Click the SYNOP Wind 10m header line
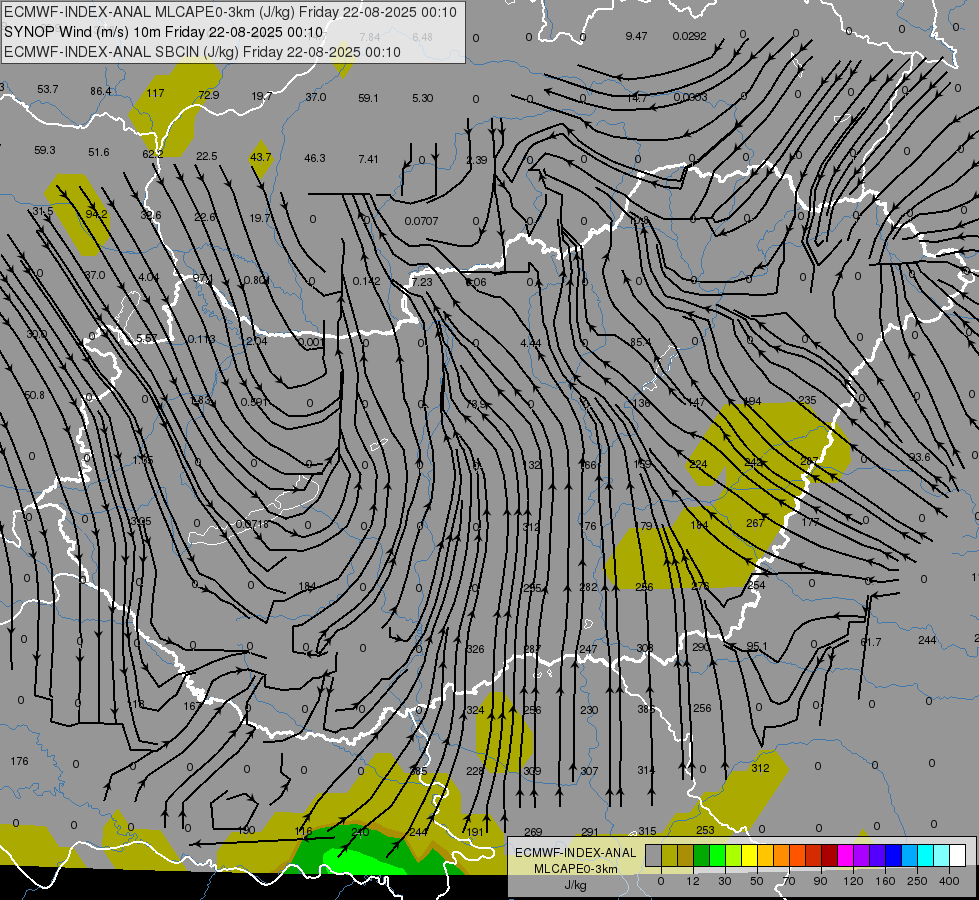979x900 pixels. click(x=164, y=32)
